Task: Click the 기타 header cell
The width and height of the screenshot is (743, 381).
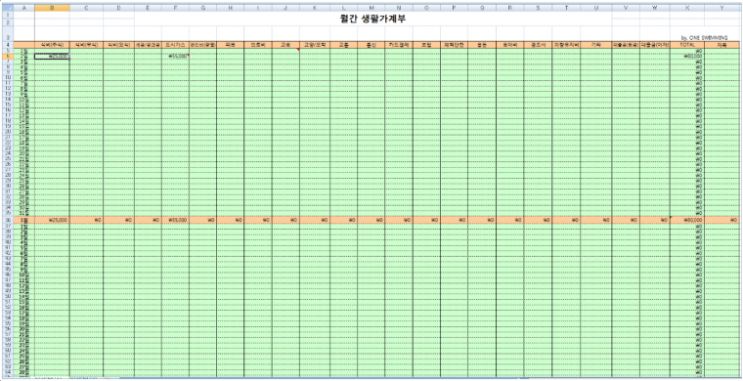Action: pyautogui.click(x=596, y=45)
